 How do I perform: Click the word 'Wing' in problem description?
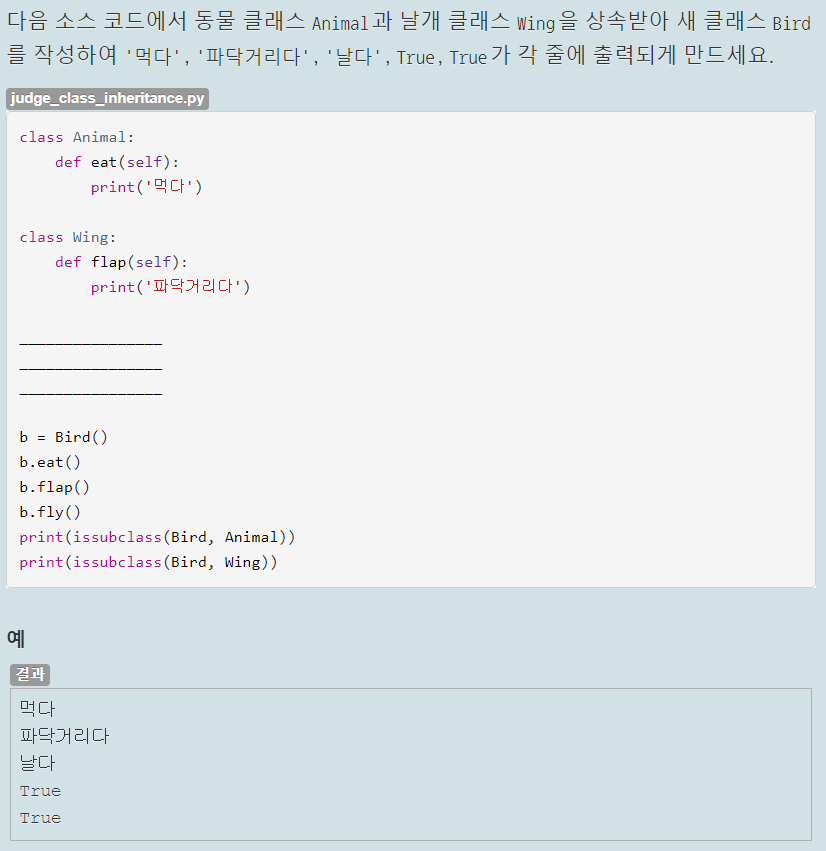coord(536,24)
